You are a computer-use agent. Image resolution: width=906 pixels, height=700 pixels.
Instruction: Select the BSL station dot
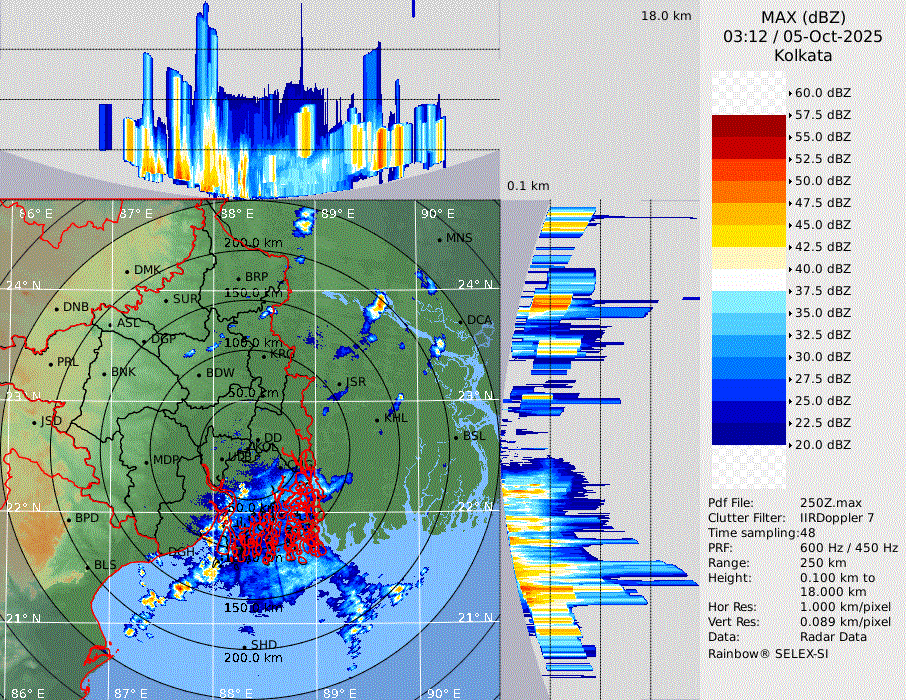point(456,437)
